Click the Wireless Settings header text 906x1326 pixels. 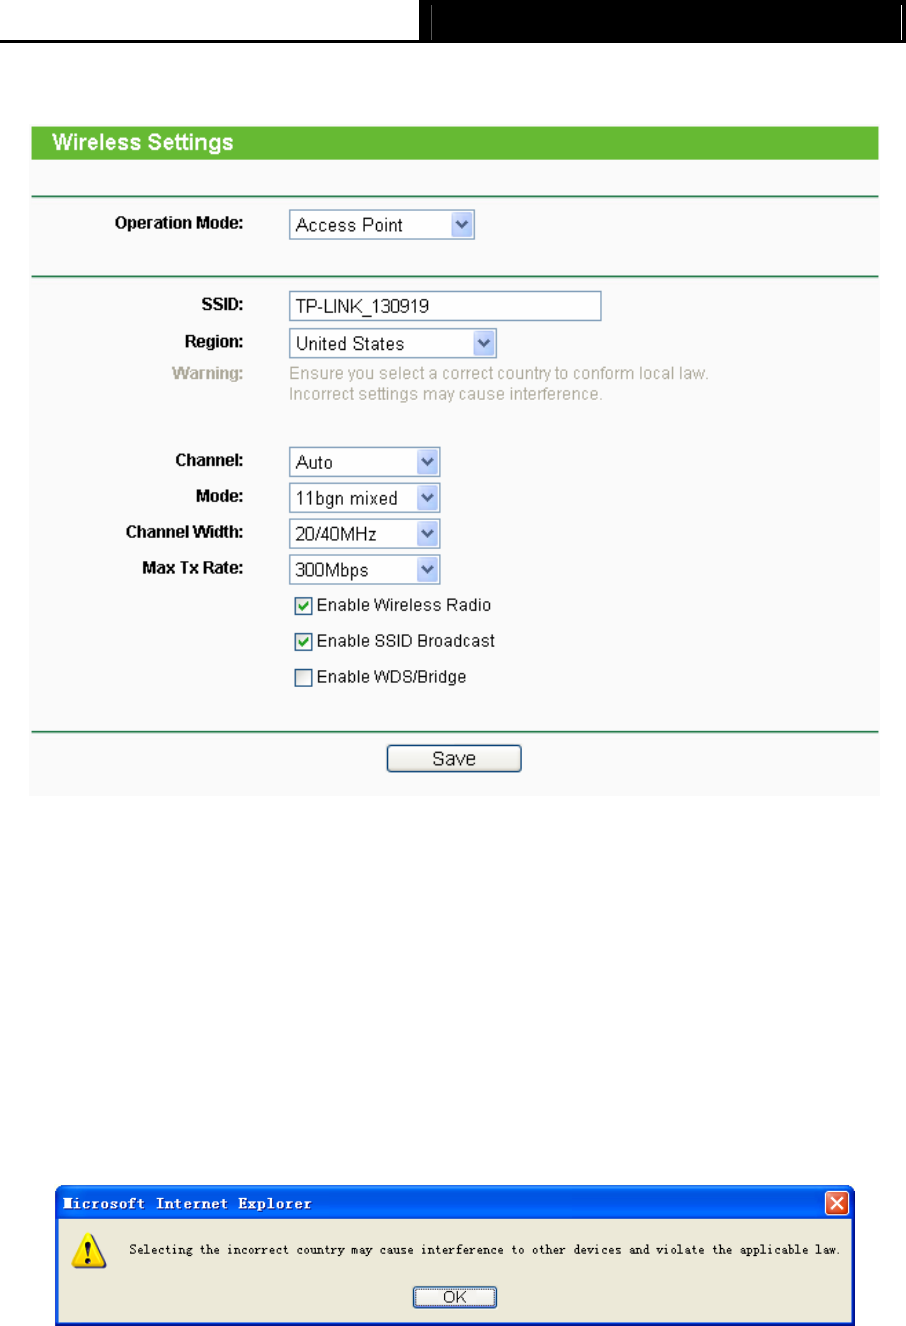[x=143, y=142]
